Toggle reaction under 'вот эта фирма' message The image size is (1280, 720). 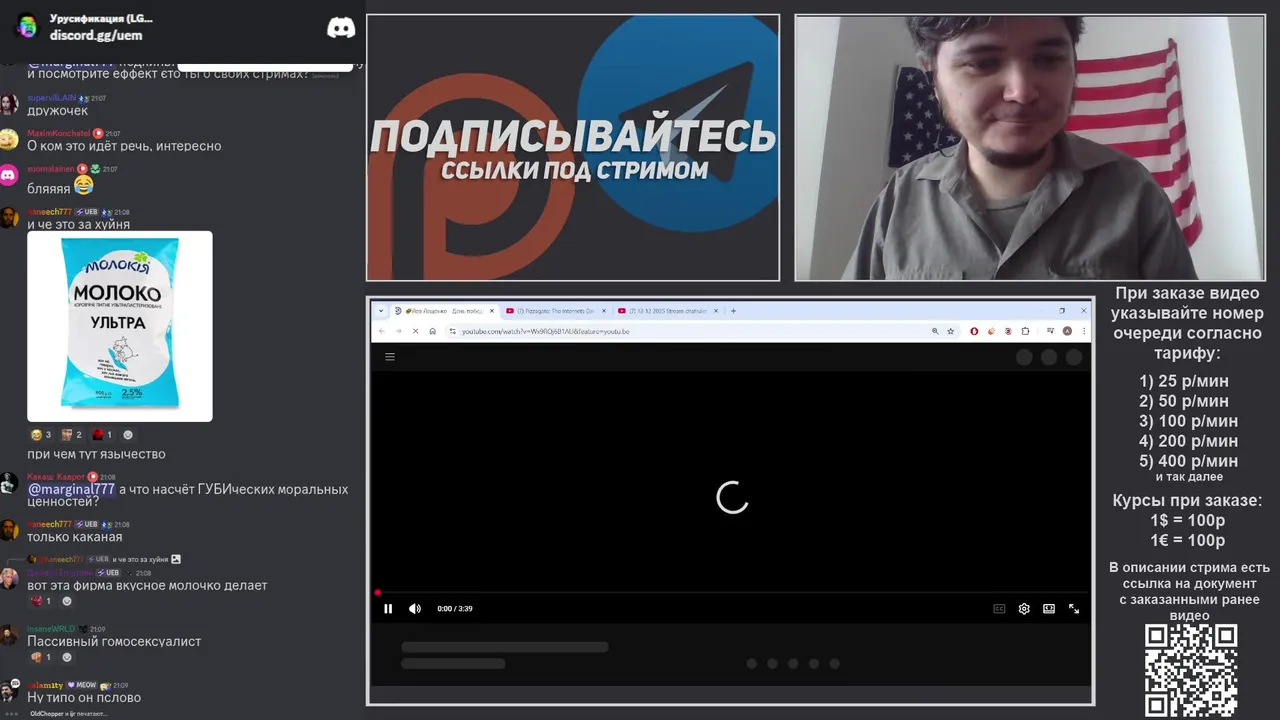[41, 601]
